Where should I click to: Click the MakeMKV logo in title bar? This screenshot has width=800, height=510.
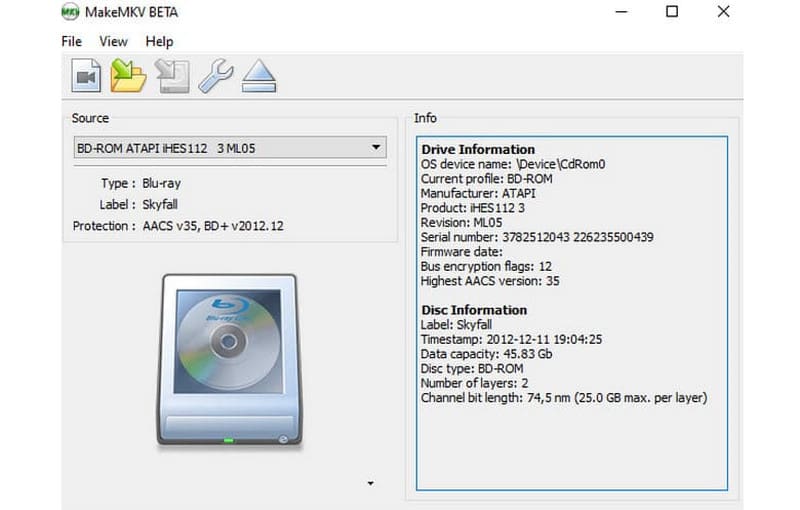click(70, 12)
